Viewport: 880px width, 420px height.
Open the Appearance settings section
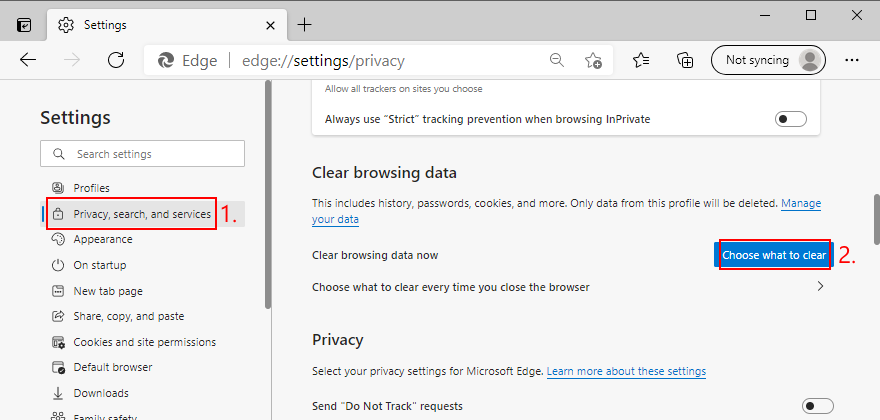(x=103, y=239)
